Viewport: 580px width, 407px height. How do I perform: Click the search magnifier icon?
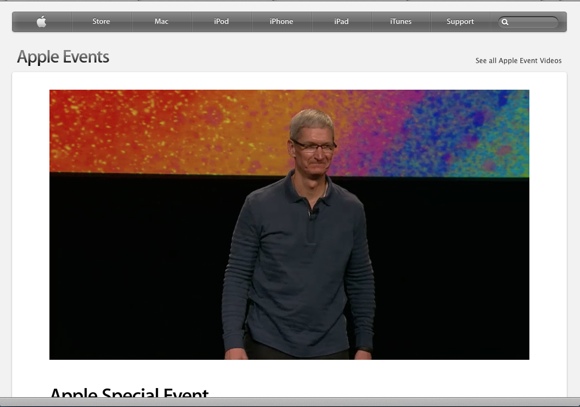pyautogui.click(x=505, y=22)
